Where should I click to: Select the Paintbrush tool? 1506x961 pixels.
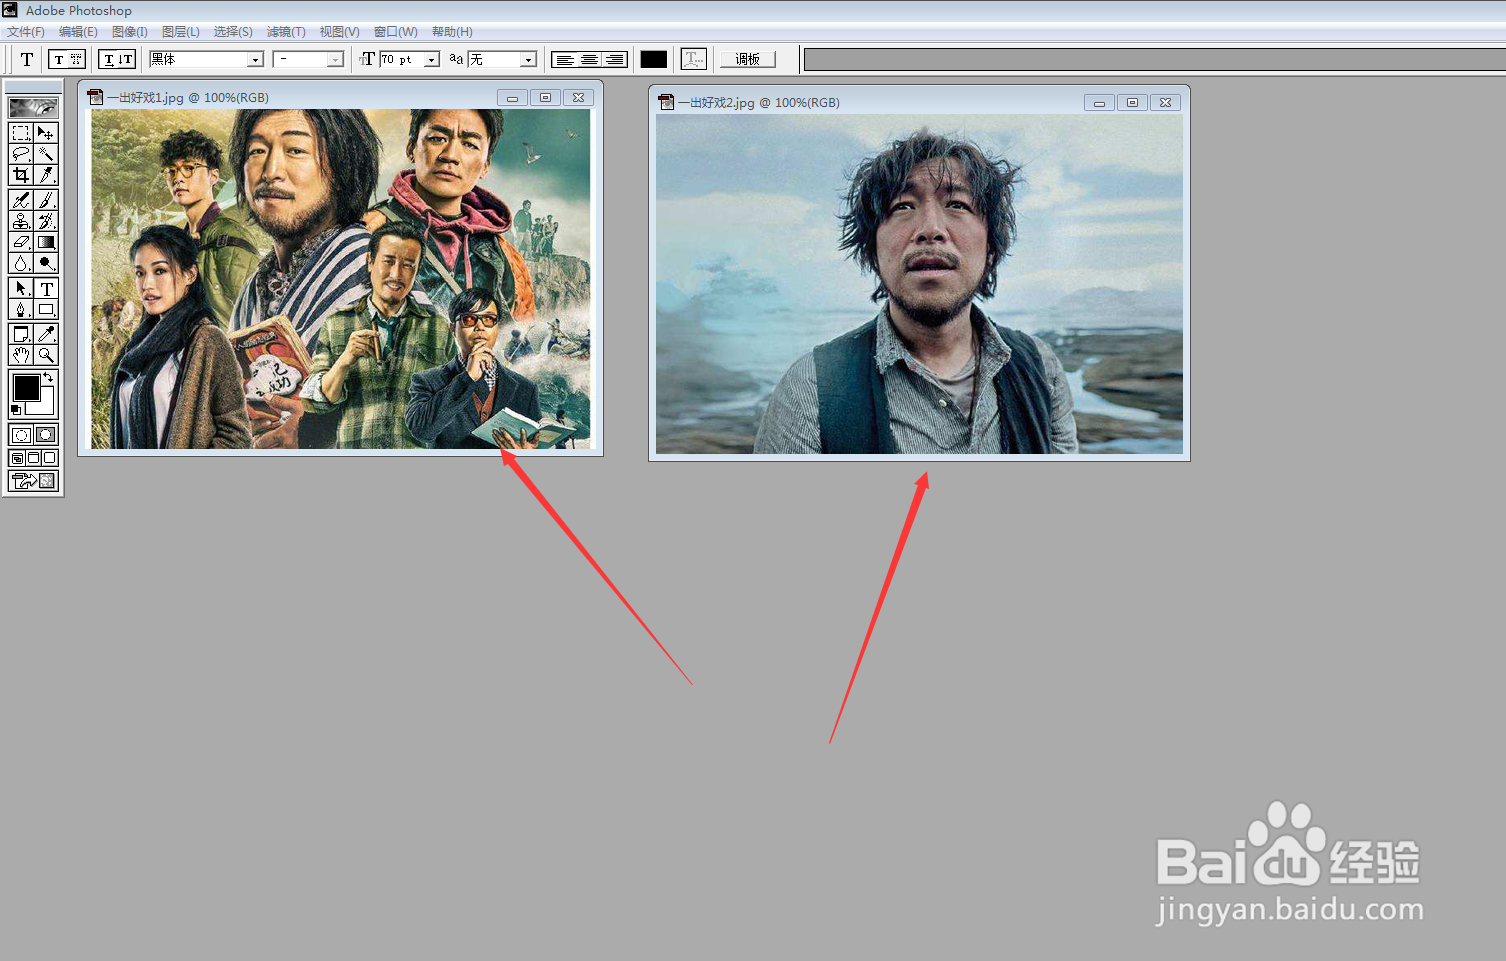click(46, 200)
